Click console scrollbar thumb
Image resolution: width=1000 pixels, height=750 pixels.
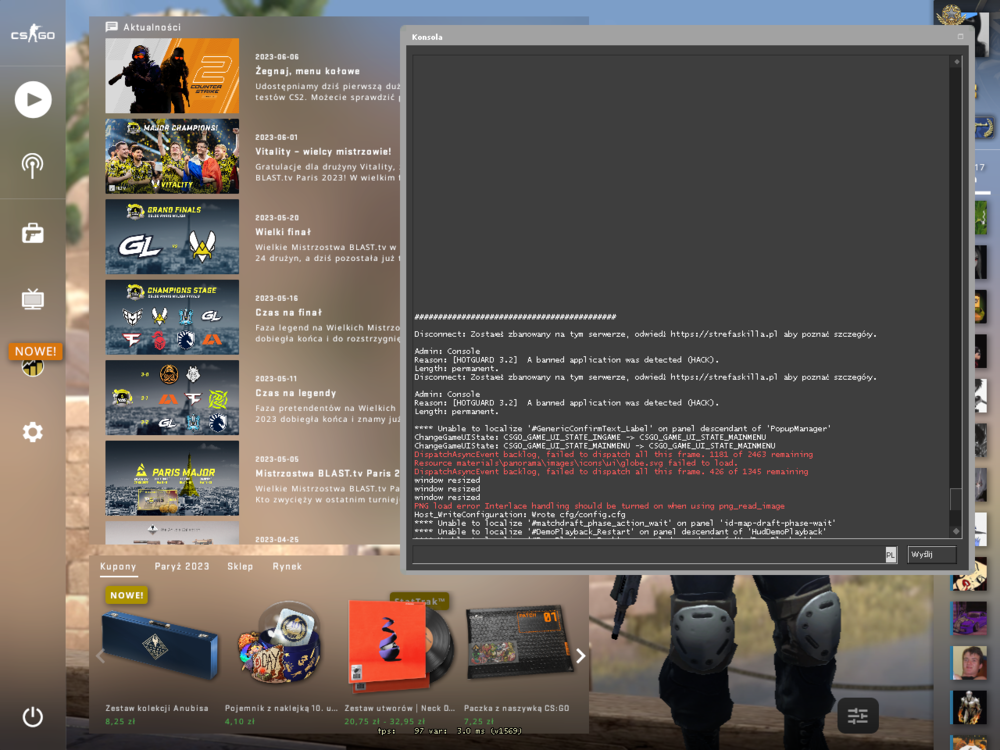click(x=956, y=499)
